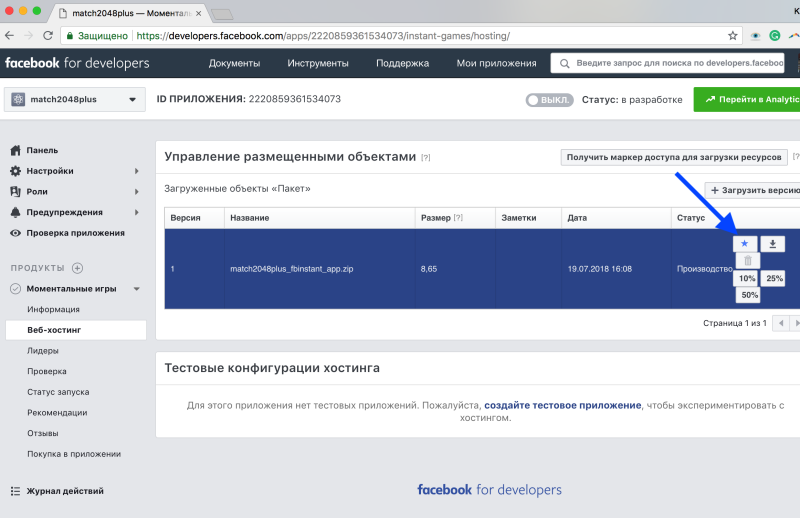Viewport: 800px width, 518px height.
Task: Download the match2048plus_fbinstant_app.zip bundle
Action: click(x=772, y=243)
